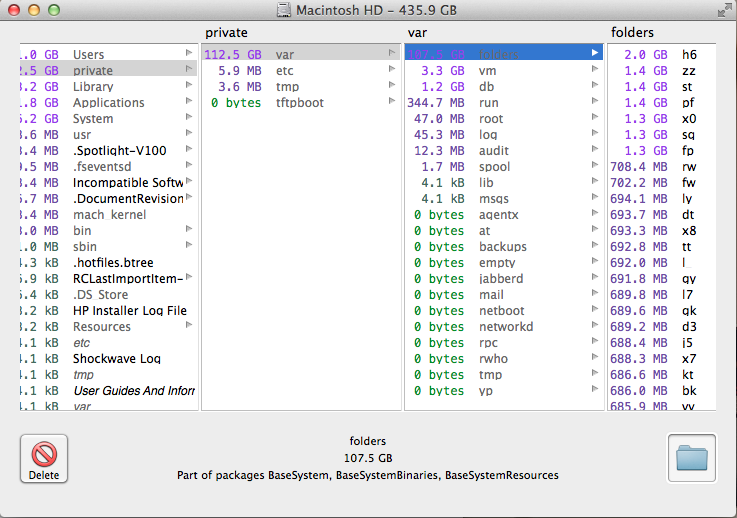Select the x0 folder row
The width and height of the screenshot is (737, 518).
[x=662, y=118]
